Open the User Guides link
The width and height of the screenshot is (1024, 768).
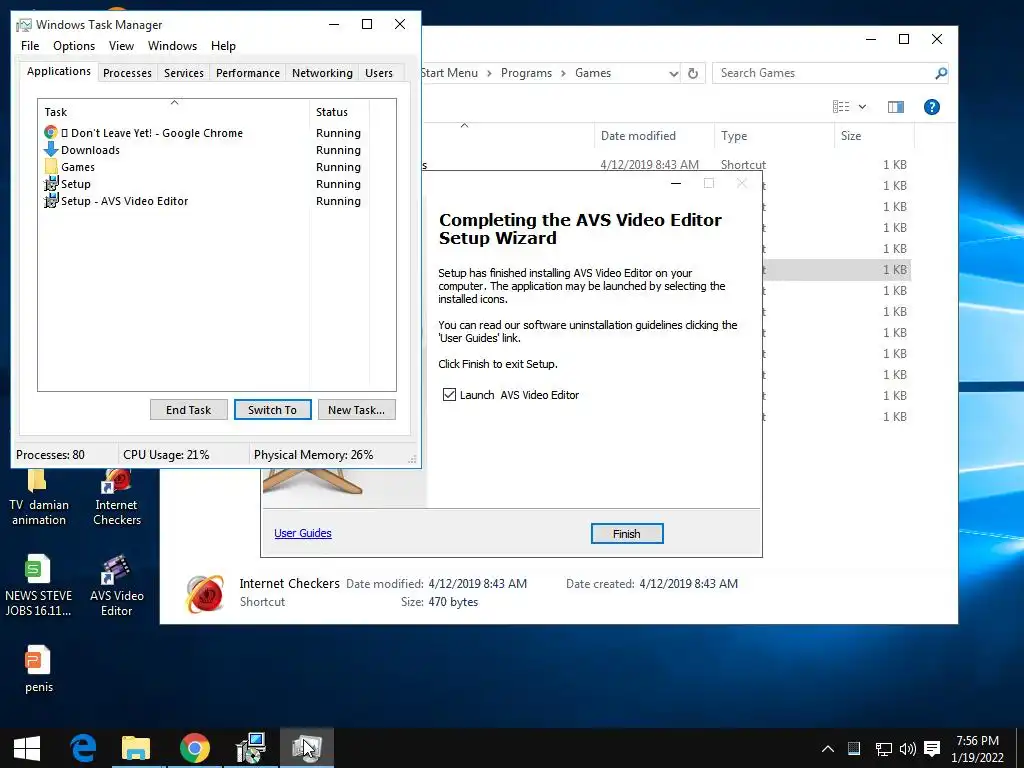coord(303,533)
